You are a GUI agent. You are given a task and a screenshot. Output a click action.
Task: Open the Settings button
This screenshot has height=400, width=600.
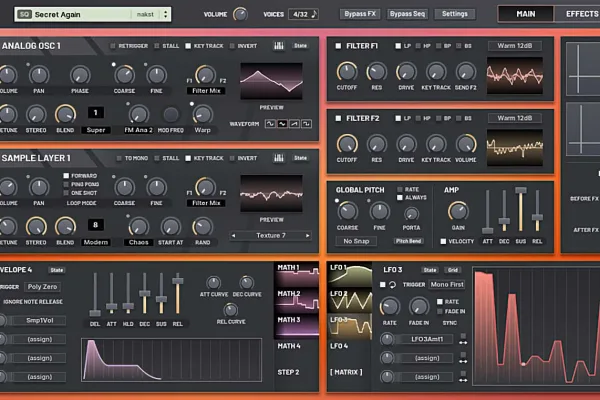click(x=455, y=14)
